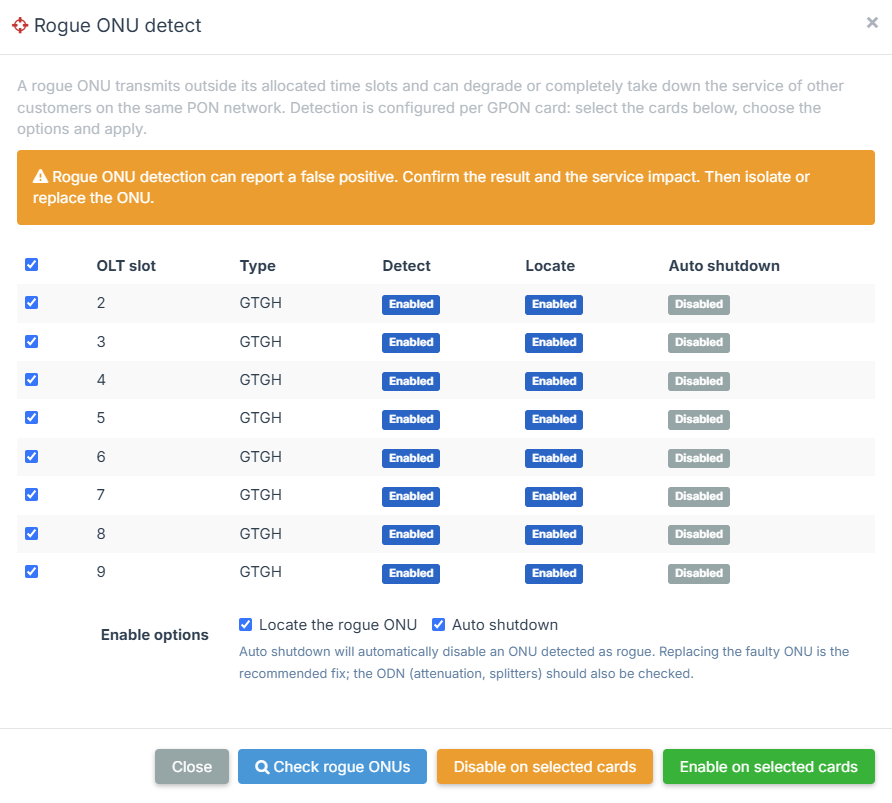Click the 'Detect' column header
Screen dimensions: 892x803
pos(406,266)
